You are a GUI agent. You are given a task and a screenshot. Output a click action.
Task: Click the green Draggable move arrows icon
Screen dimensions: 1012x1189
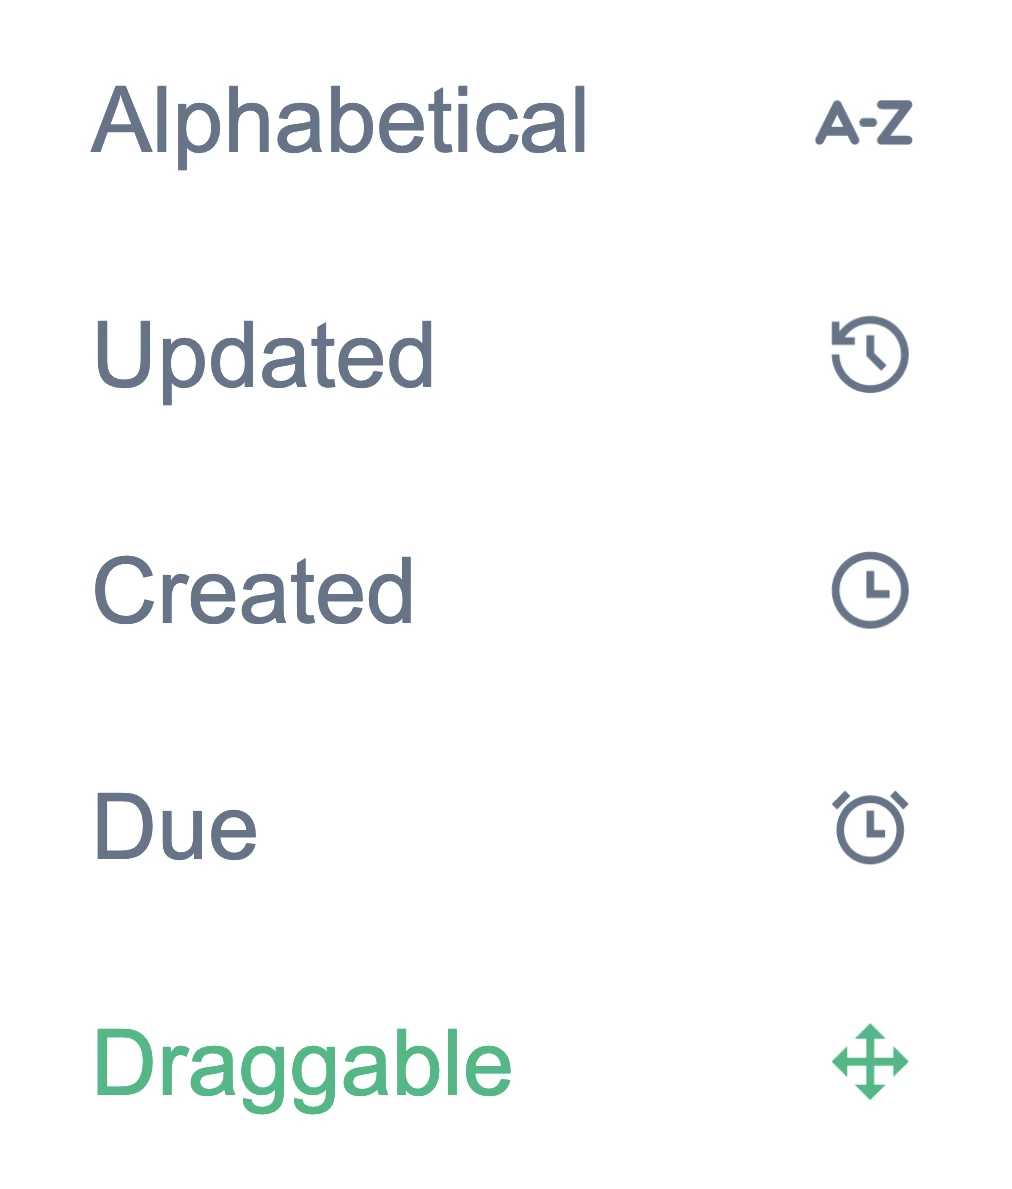point(870,1062)
